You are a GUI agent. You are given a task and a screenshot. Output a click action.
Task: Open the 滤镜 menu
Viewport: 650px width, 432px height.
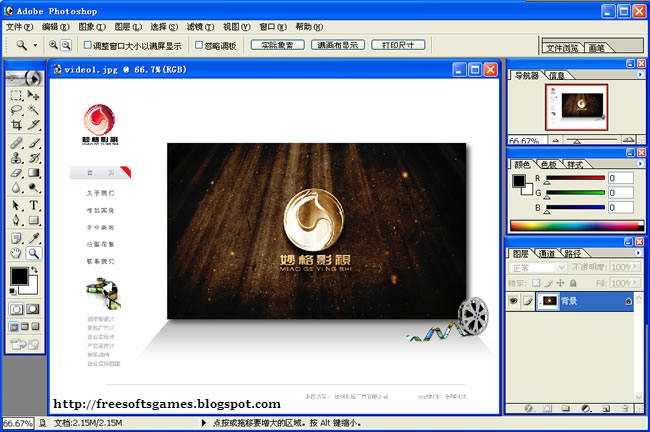(200, 27)
